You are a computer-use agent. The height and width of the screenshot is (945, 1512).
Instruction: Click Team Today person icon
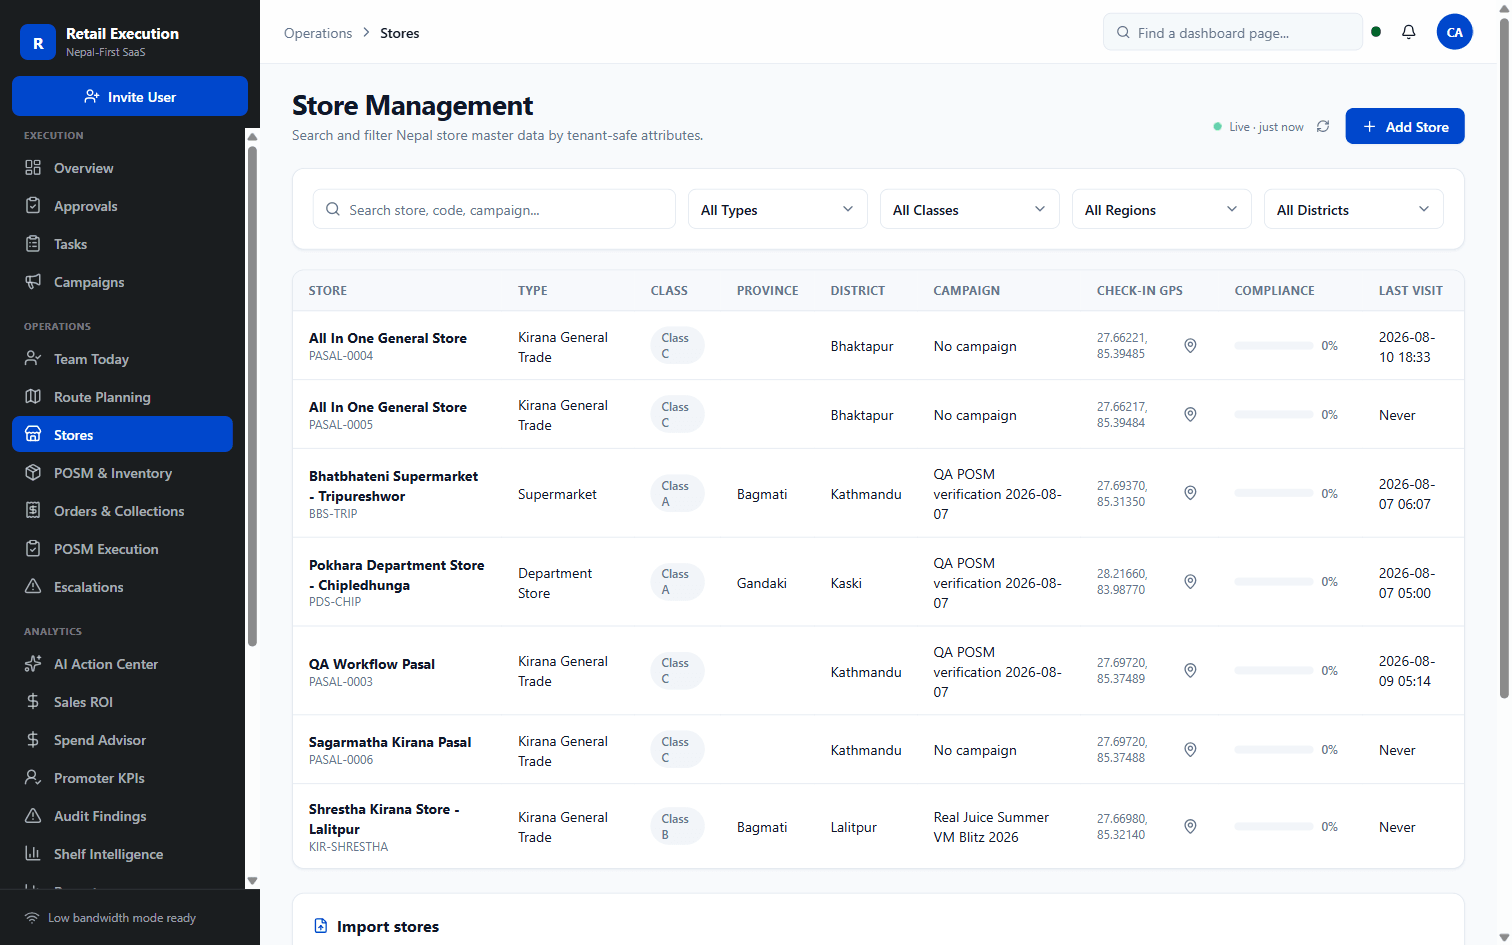33,358
